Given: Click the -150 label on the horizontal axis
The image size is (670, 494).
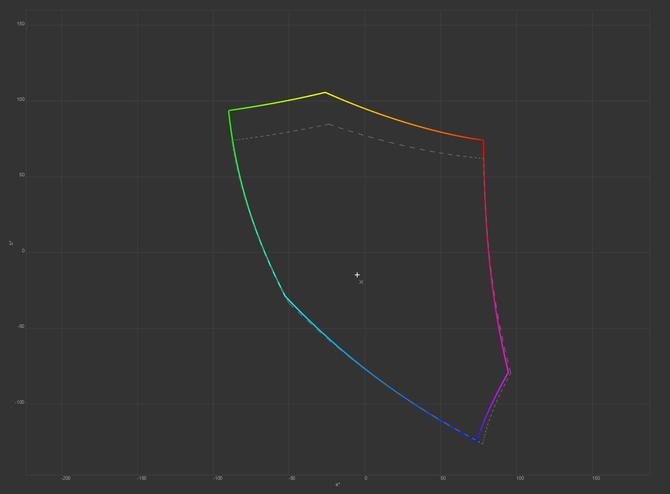Looking at the screenshot, I should point(142,478).
